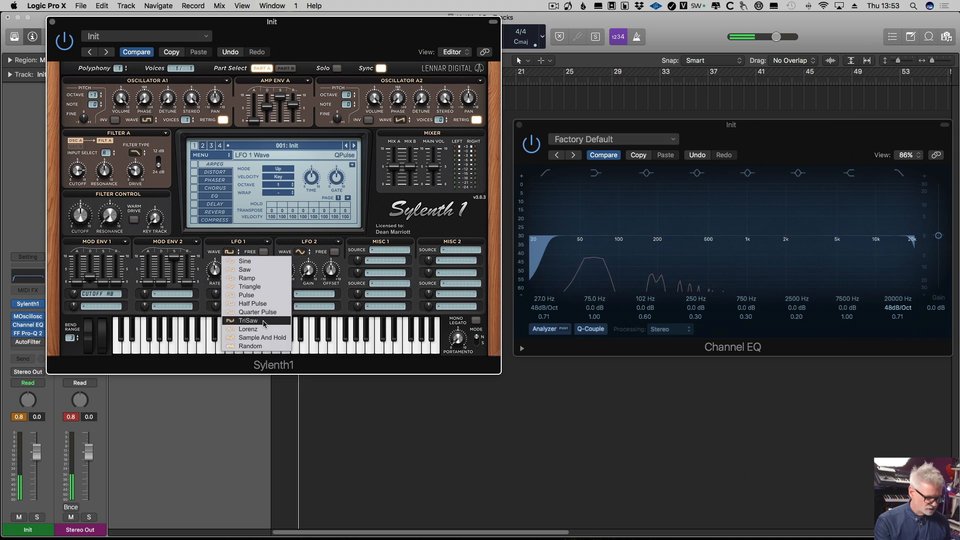Toggle Sylenth1 Solo switch
960x540 pixels.
[x=336, y=68]
